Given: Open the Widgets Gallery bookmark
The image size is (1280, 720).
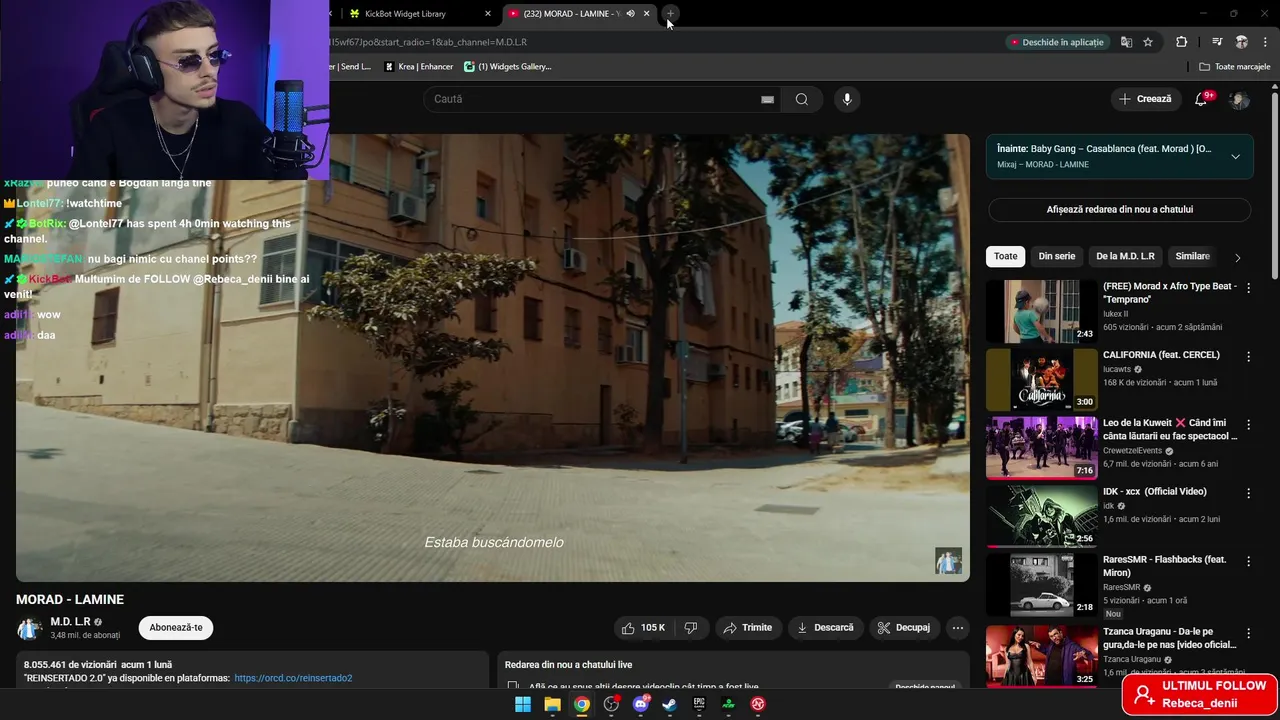Looking at the screenshot, I should 508,67.
